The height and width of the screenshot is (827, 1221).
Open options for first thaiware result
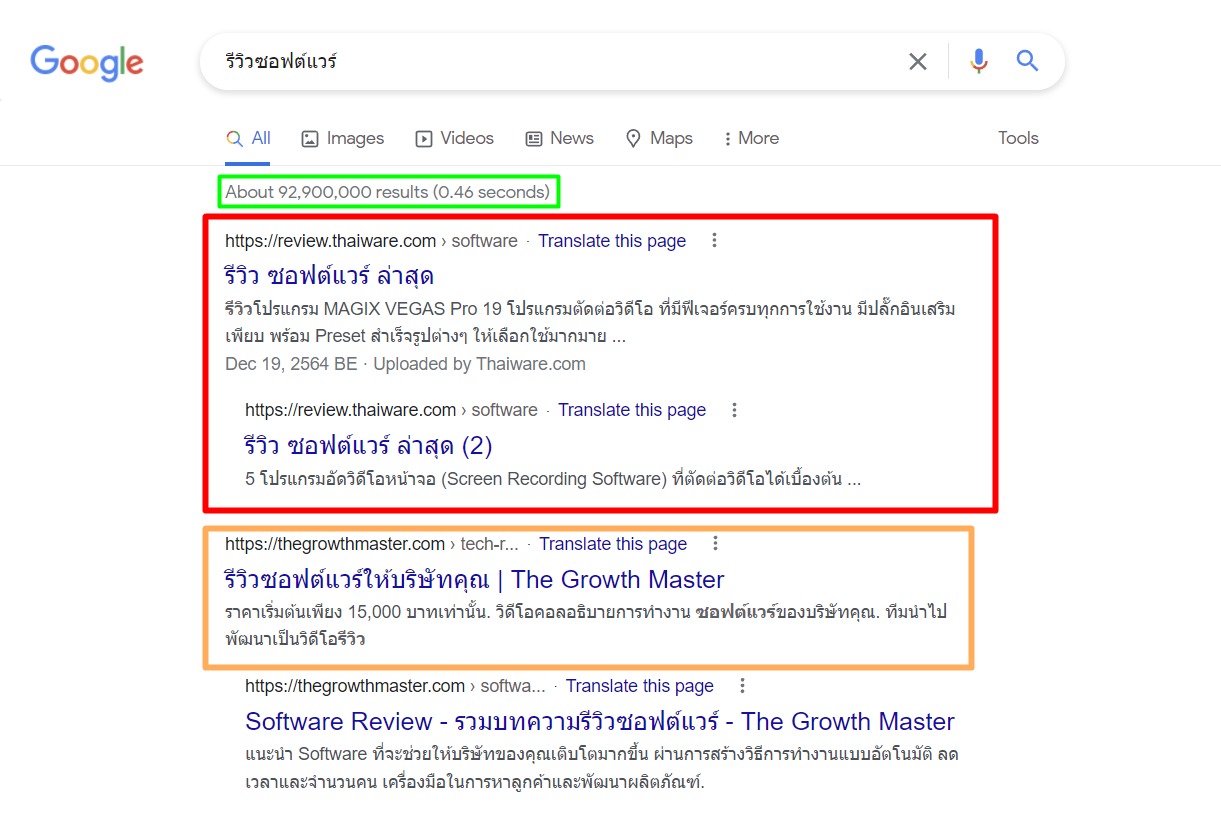coord(714,241)
